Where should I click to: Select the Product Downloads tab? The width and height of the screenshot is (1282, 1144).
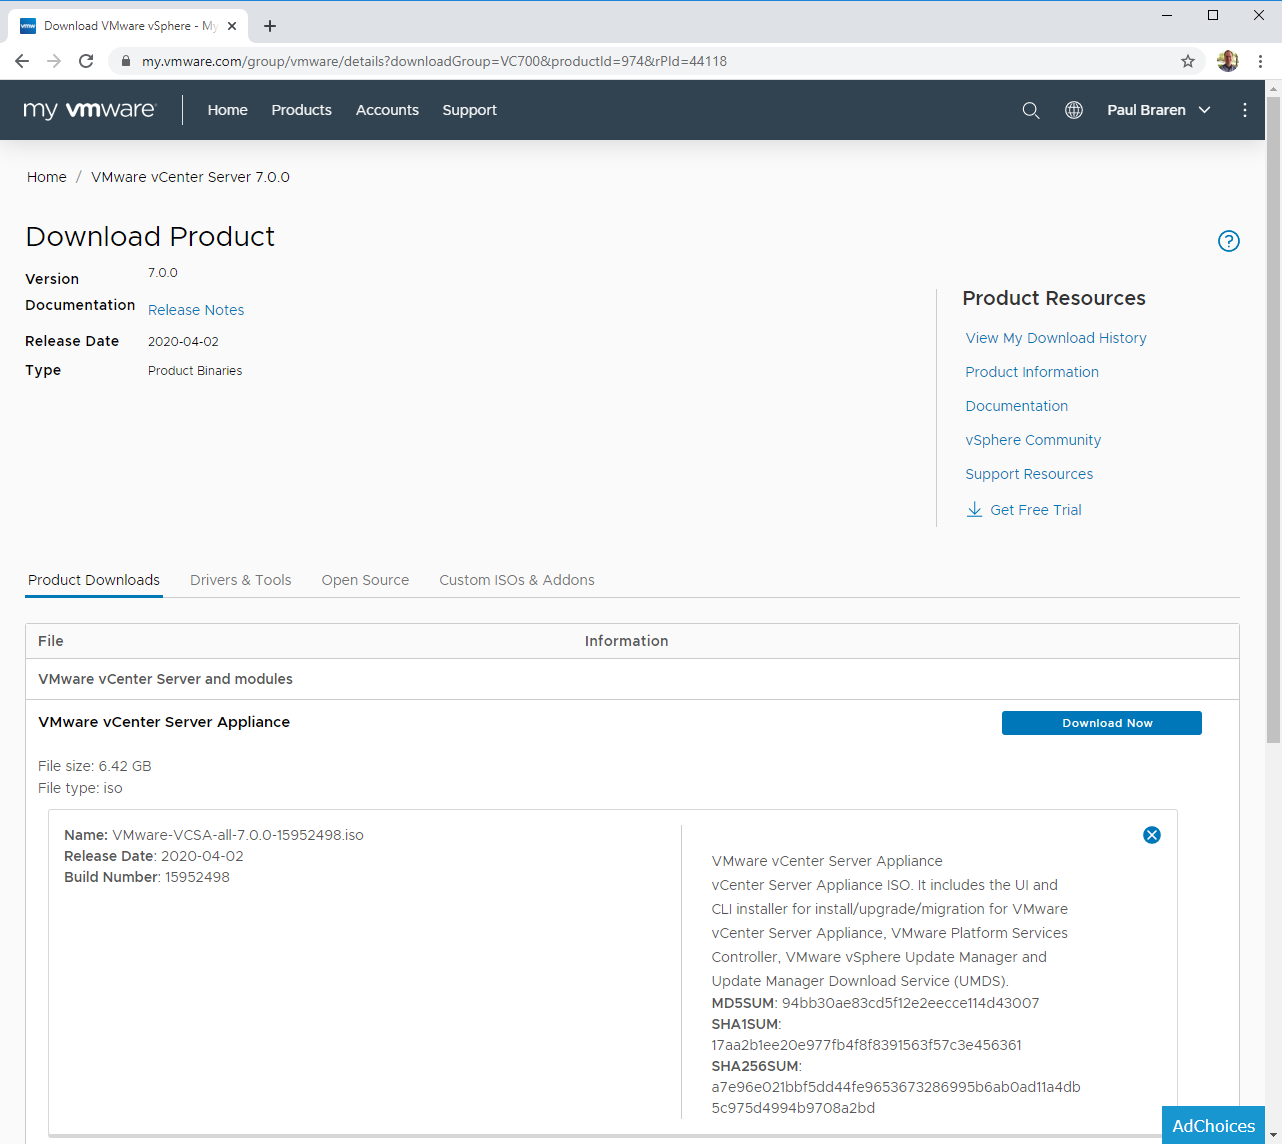(x=94, y=580)
